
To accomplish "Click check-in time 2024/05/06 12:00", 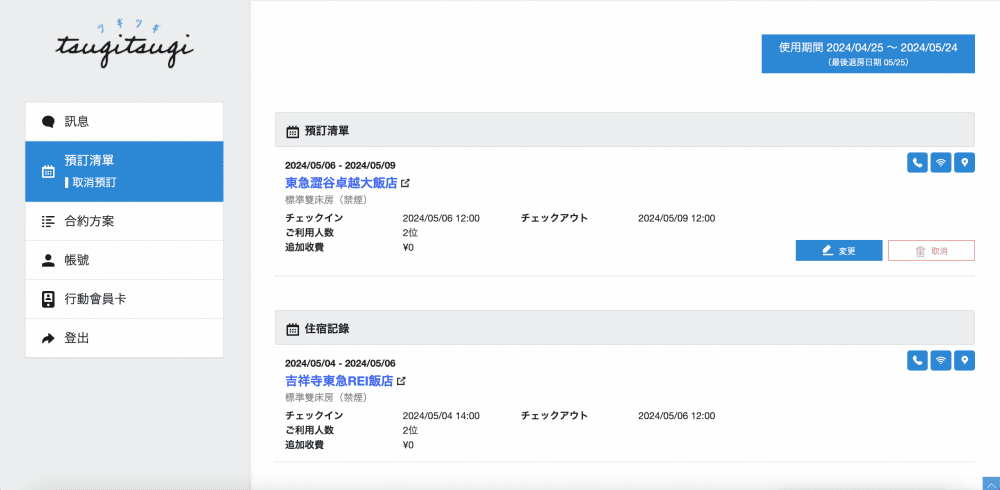I will [441, 218].
